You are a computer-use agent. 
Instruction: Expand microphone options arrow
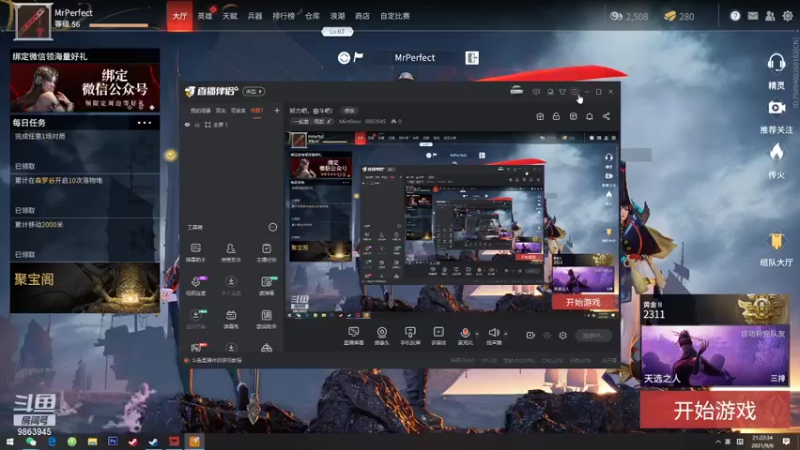click(477, 334)
